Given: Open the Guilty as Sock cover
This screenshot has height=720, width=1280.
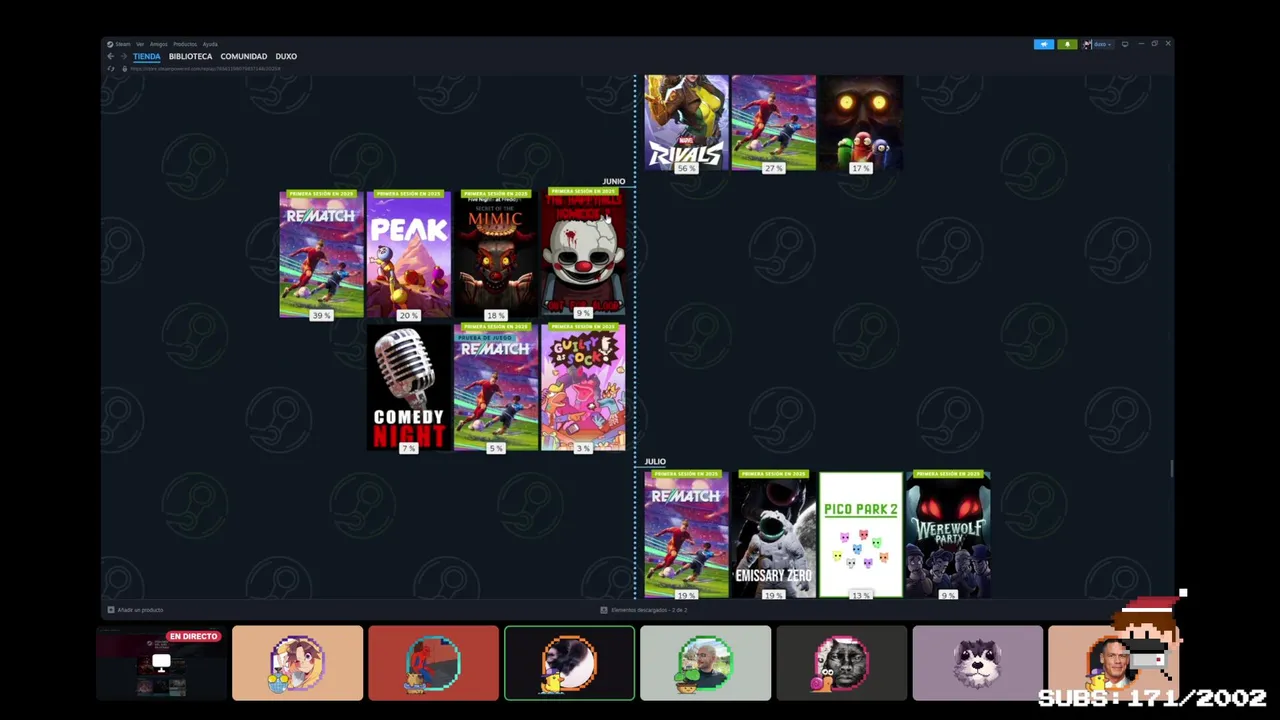Looking at the screenshot, I should click(583, 387).
